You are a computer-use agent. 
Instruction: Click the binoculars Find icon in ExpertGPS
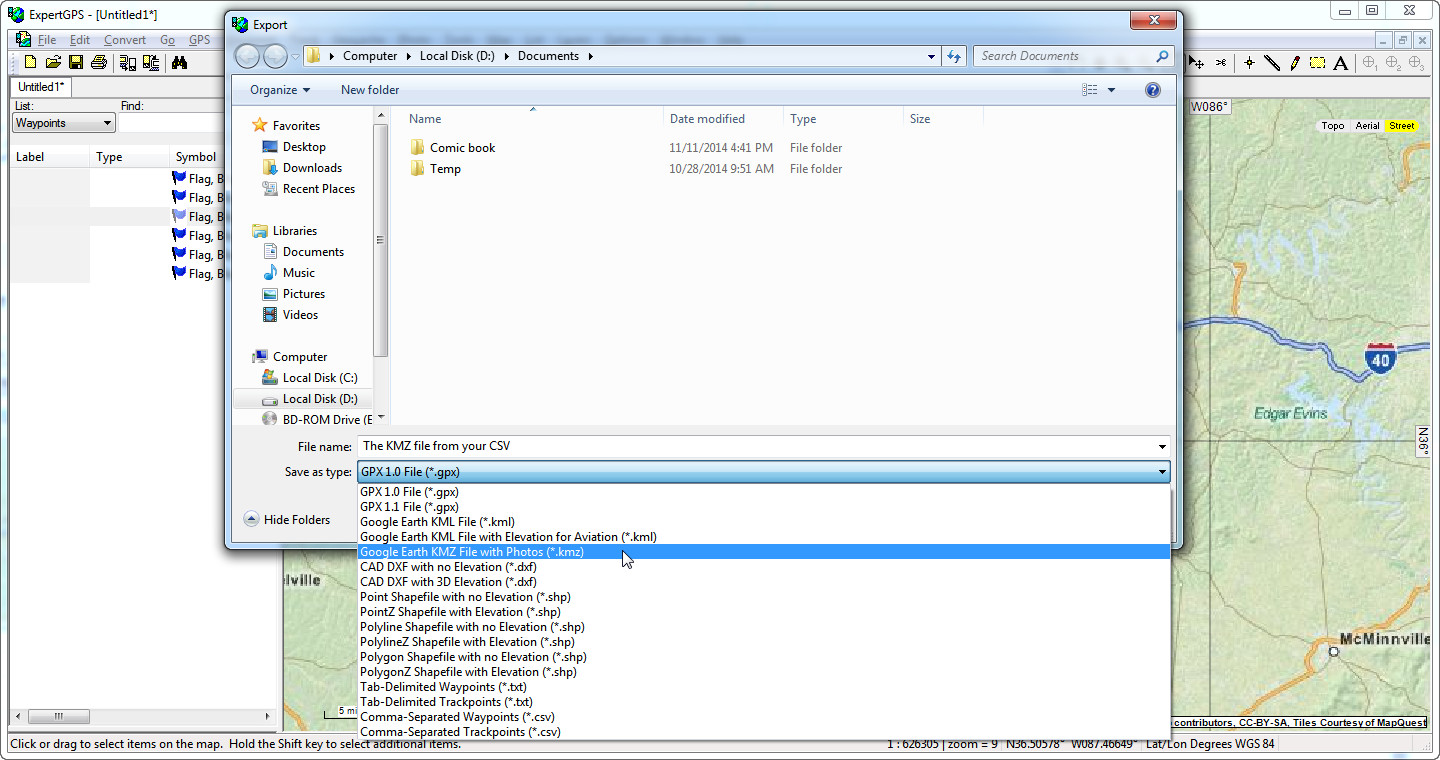tap(180, 63)
